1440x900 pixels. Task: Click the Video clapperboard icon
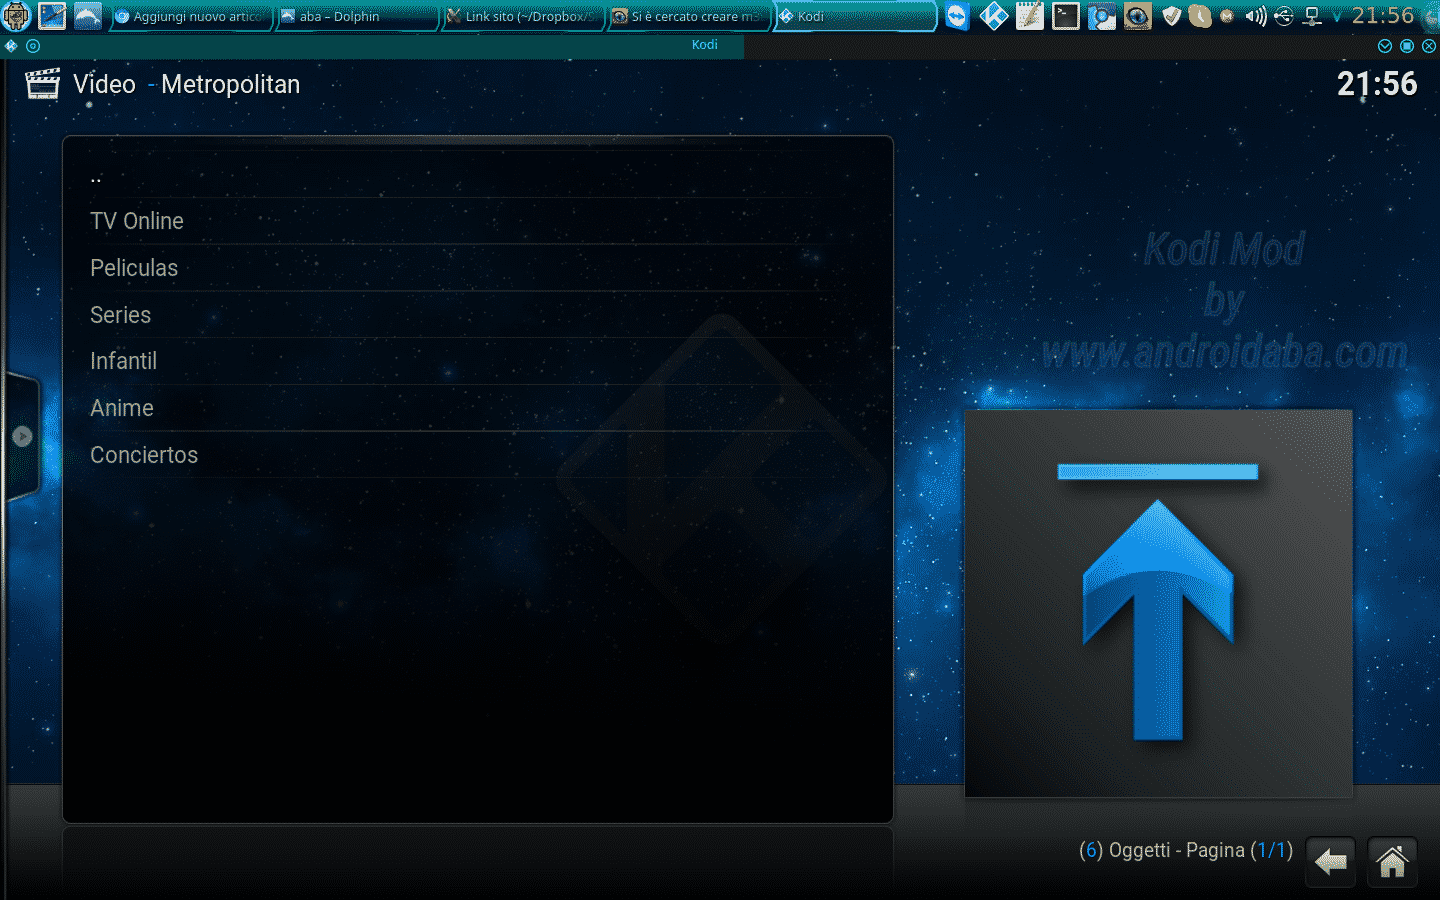(42, 84)
